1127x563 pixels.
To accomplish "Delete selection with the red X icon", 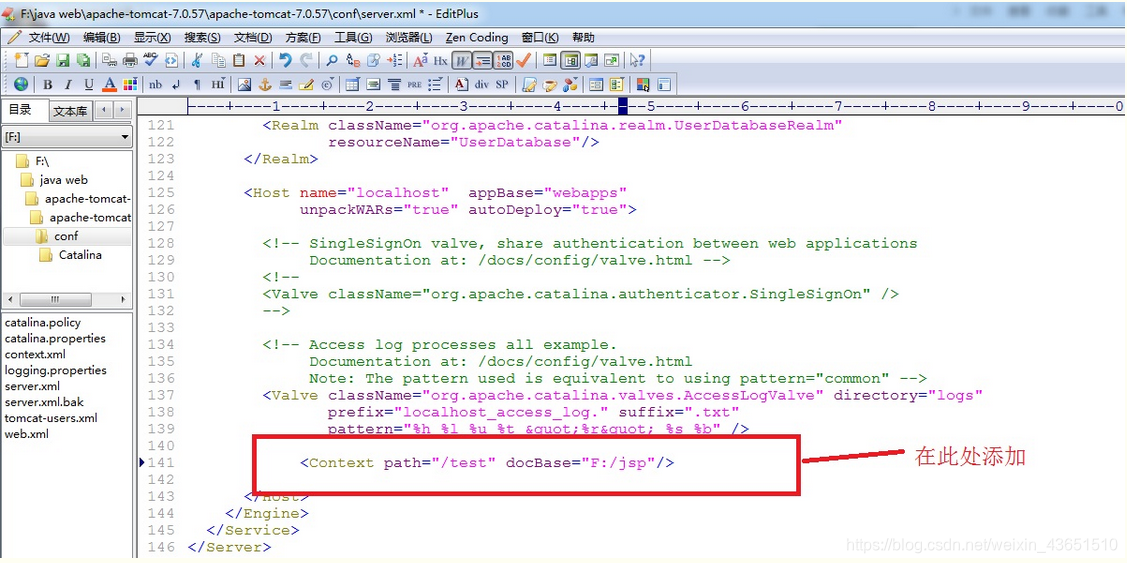I will [x=259, y=60].
